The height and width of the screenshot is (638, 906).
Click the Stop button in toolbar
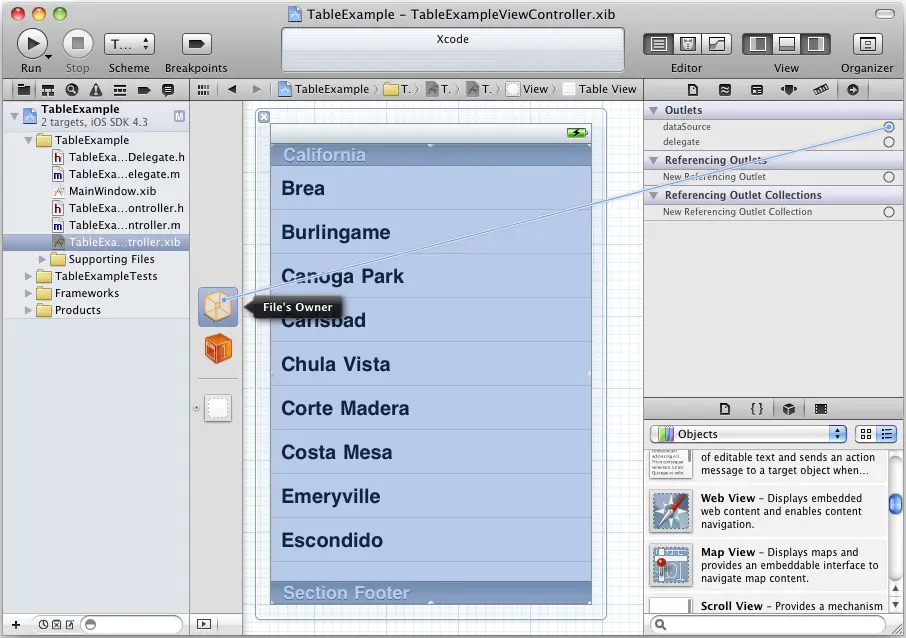coord(77,44)
